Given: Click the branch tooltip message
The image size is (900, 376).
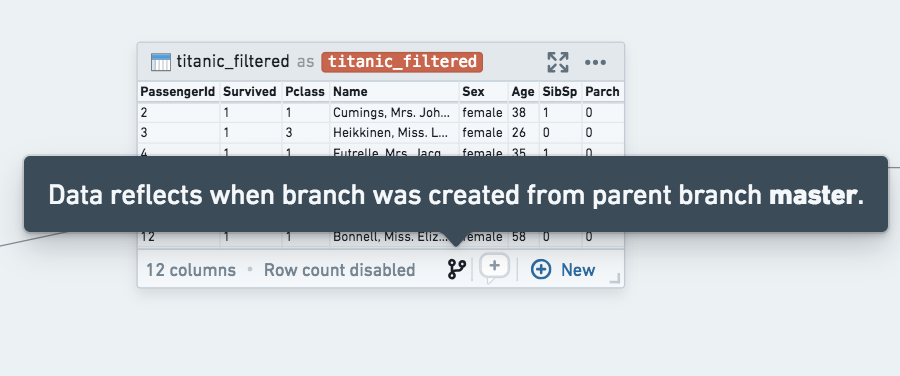Looking at the screenshot, I should (x=456, y=196).
